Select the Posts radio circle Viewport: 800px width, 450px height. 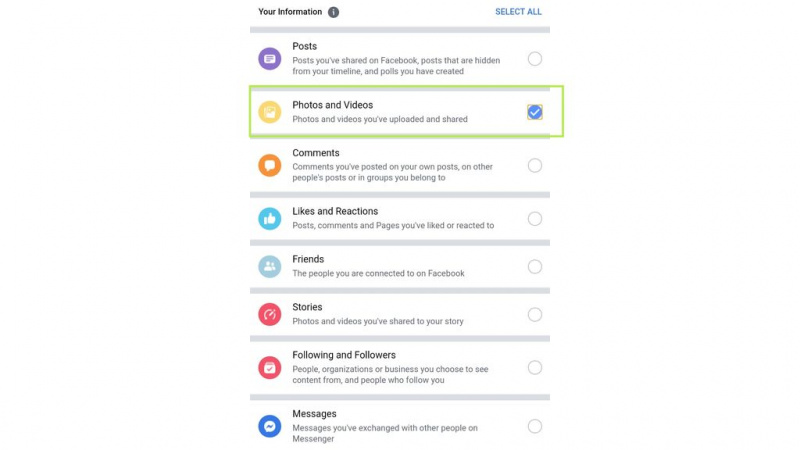[535, 59]
